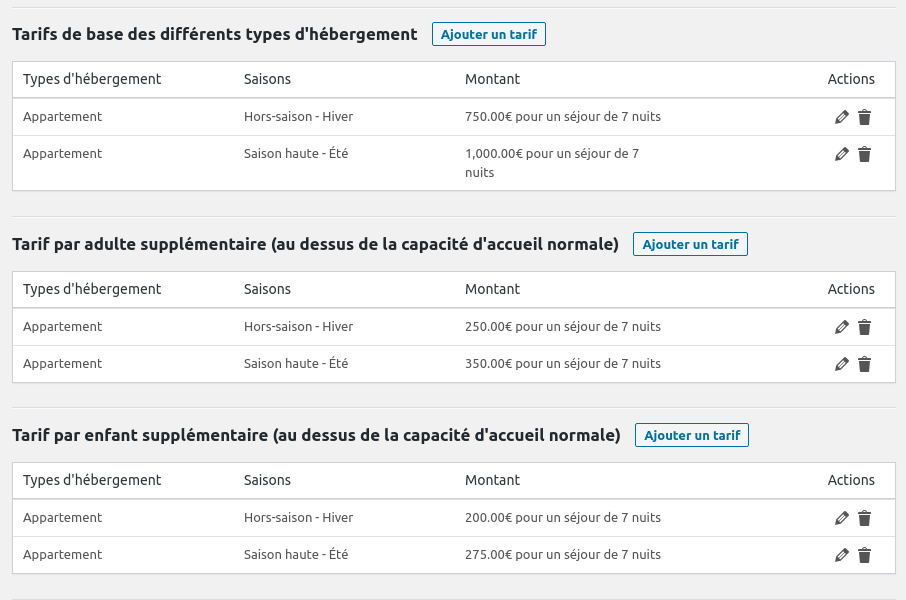Screen dimensions: 906x600
Task: Delete the 1,000.00€ base rate row
Action: pos(864,154)
